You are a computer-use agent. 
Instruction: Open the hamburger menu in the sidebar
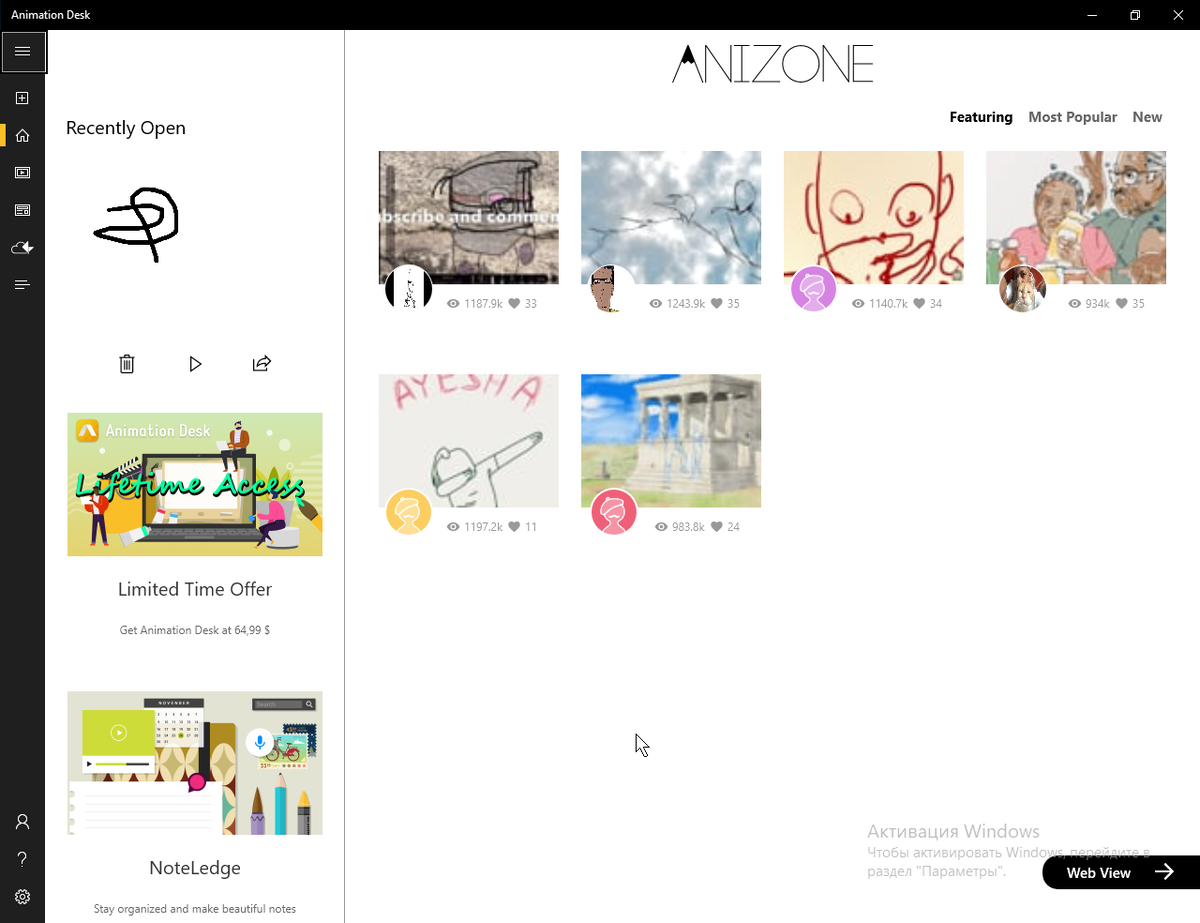click(23, 51)
